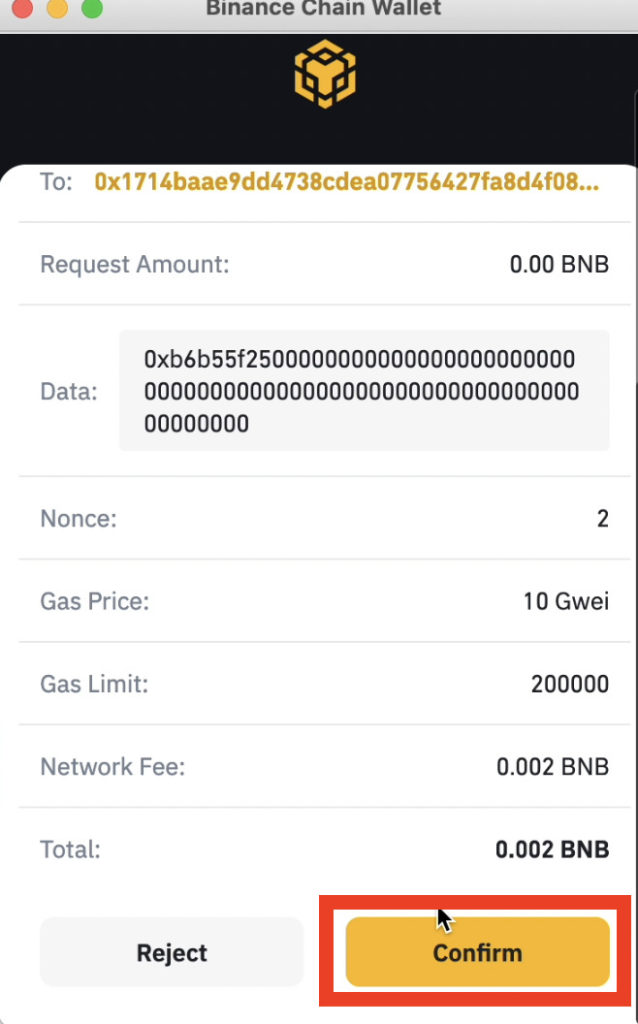
Task: Click the Gas Limit value 200000
Action: pos(570,684)
